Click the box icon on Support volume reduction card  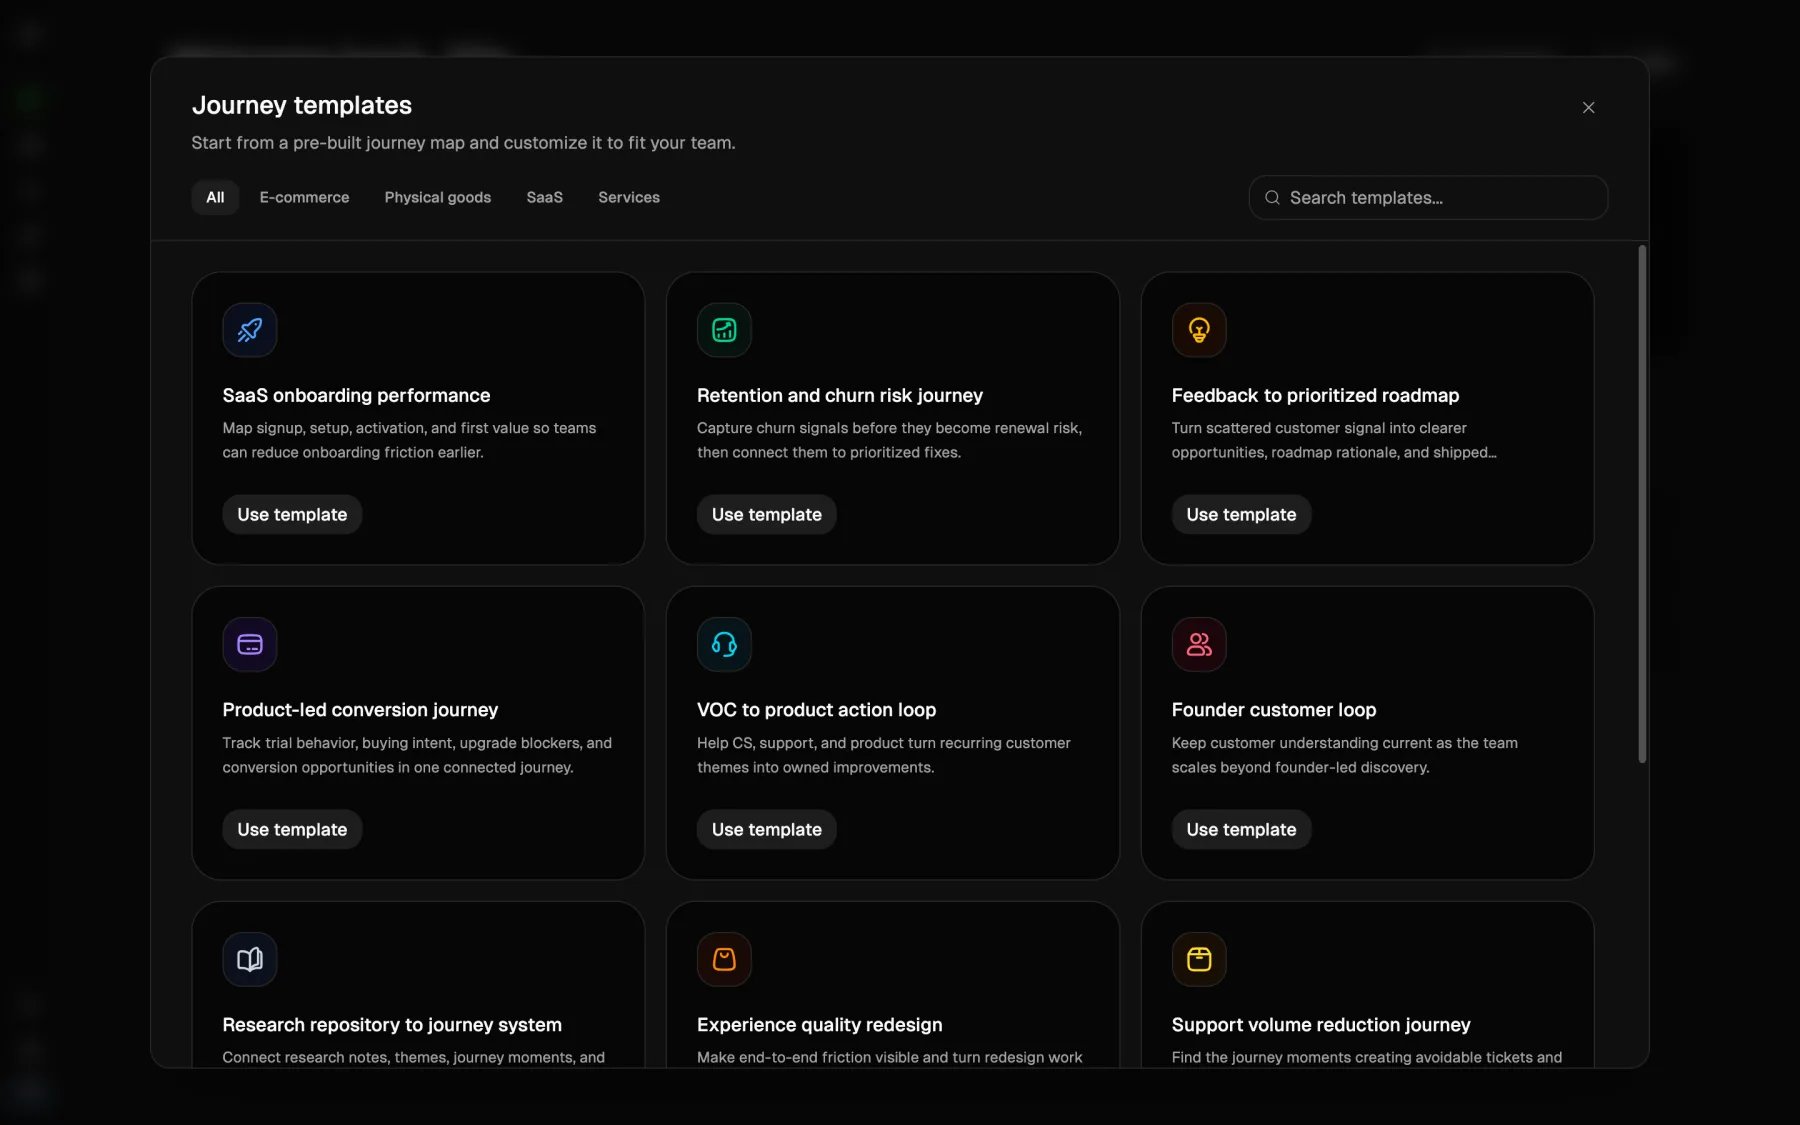[1199, 959]
